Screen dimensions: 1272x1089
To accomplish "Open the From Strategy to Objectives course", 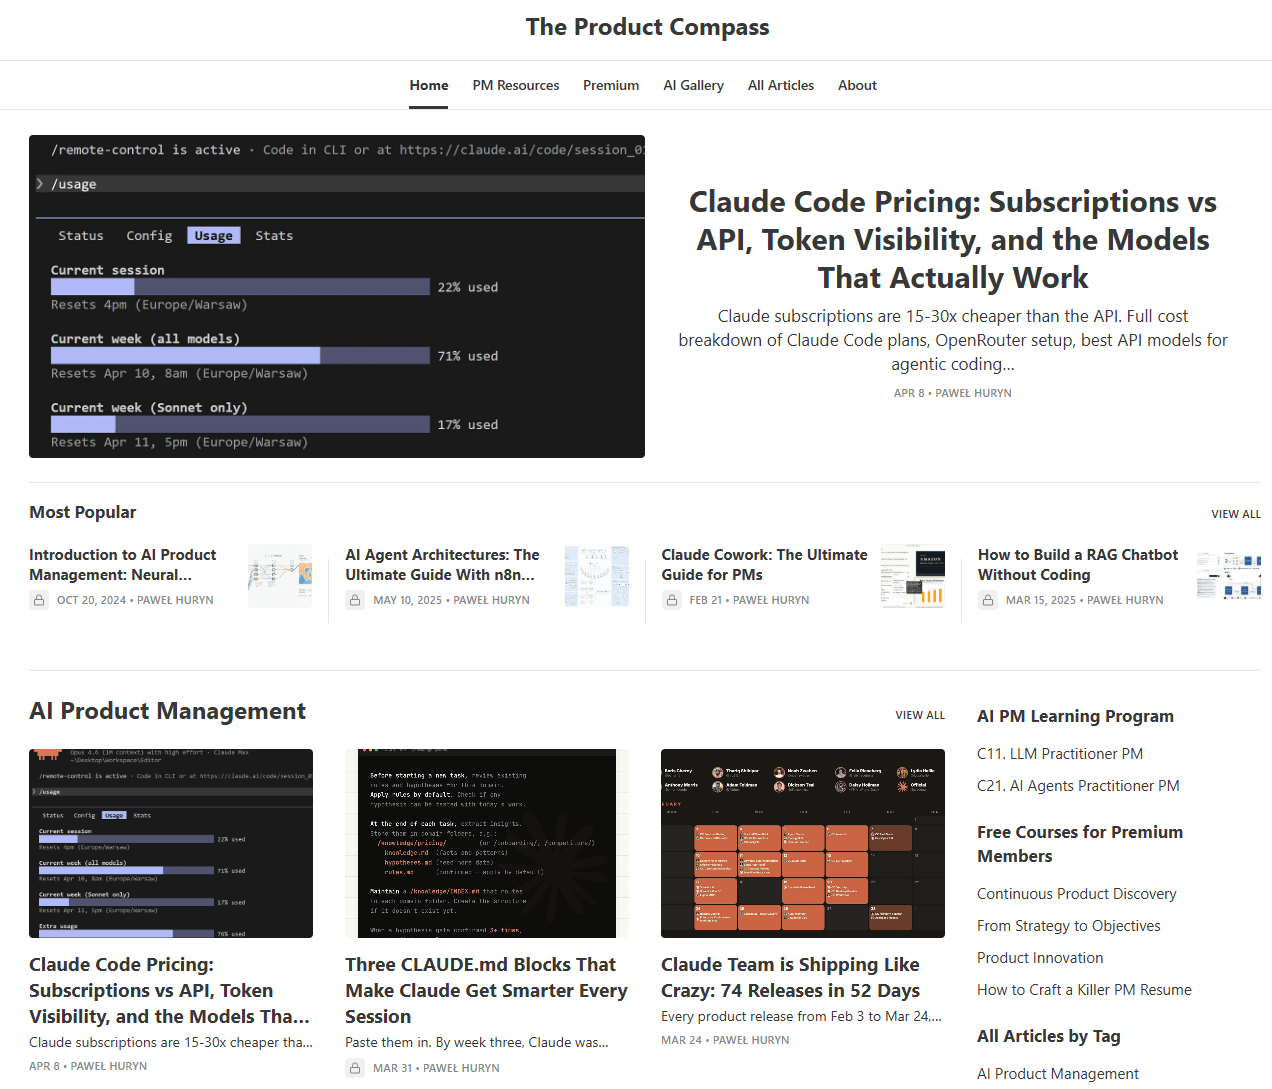I will (1069, 926).
